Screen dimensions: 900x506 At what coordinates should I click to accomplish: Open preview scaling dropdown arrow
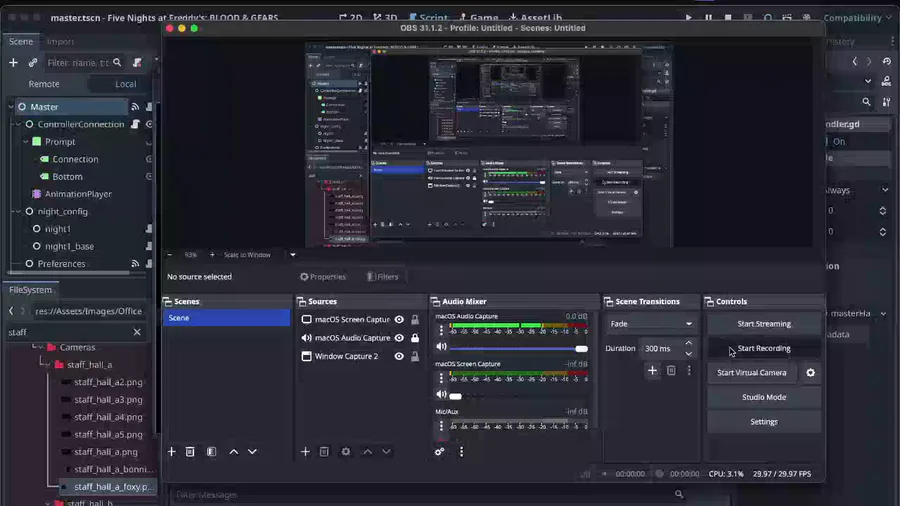click(293, 255)
